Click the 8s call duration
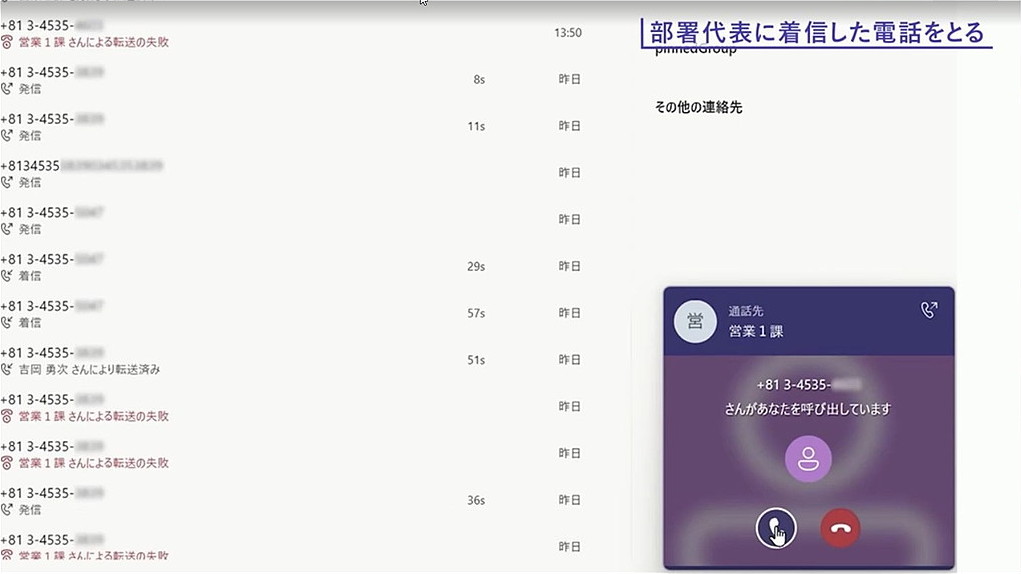This screenshot has height=574, width=1021. [x=479, y=79]
